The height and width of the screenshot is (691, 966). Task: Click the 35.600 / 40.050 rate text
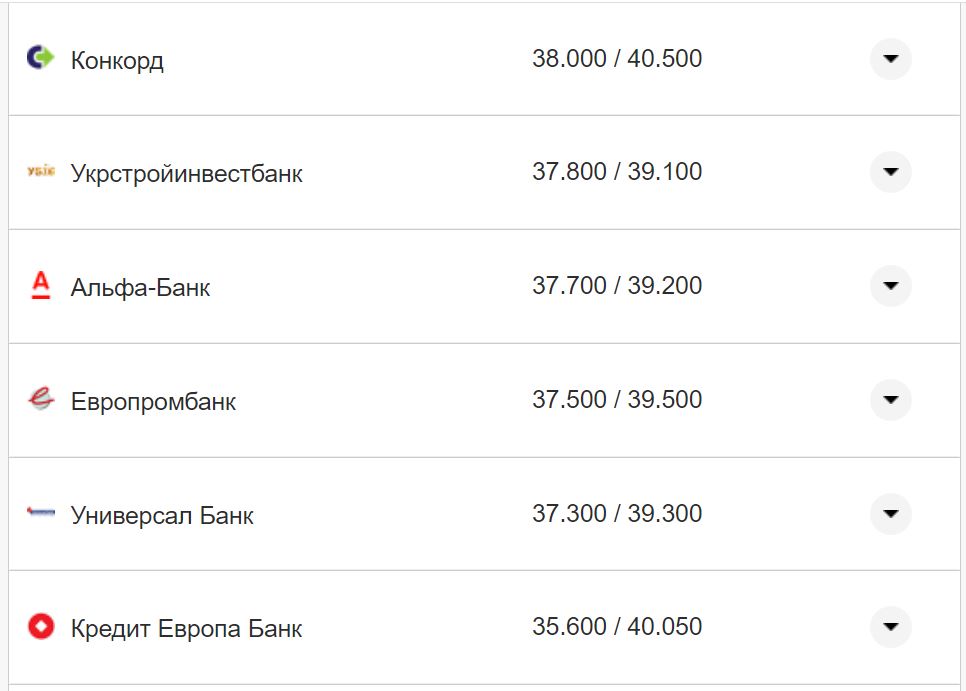click(x=618, y=627)
